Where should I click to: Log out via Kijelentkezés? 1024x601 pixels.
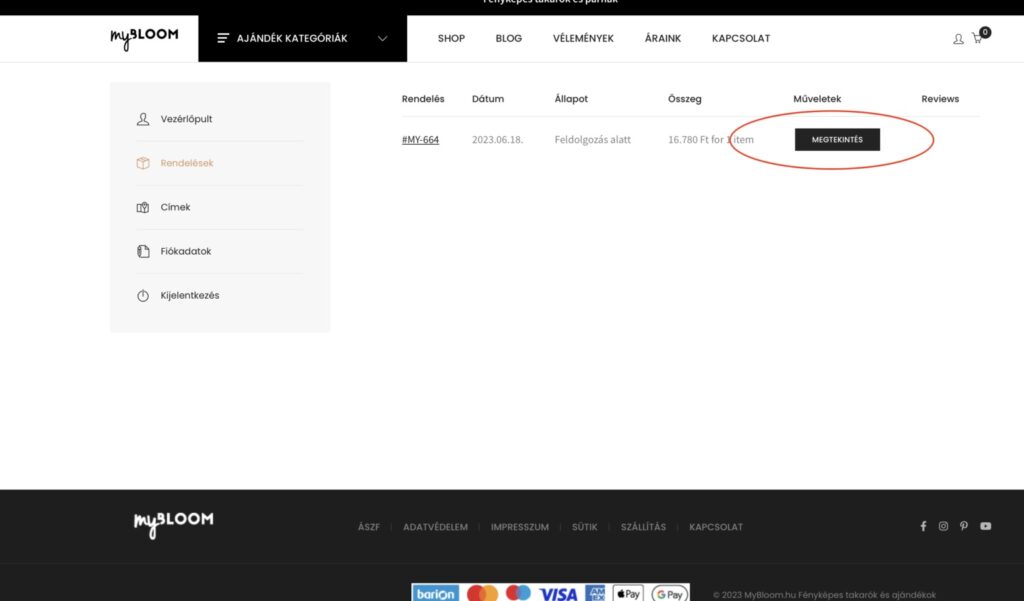click(x=189, y=295)
